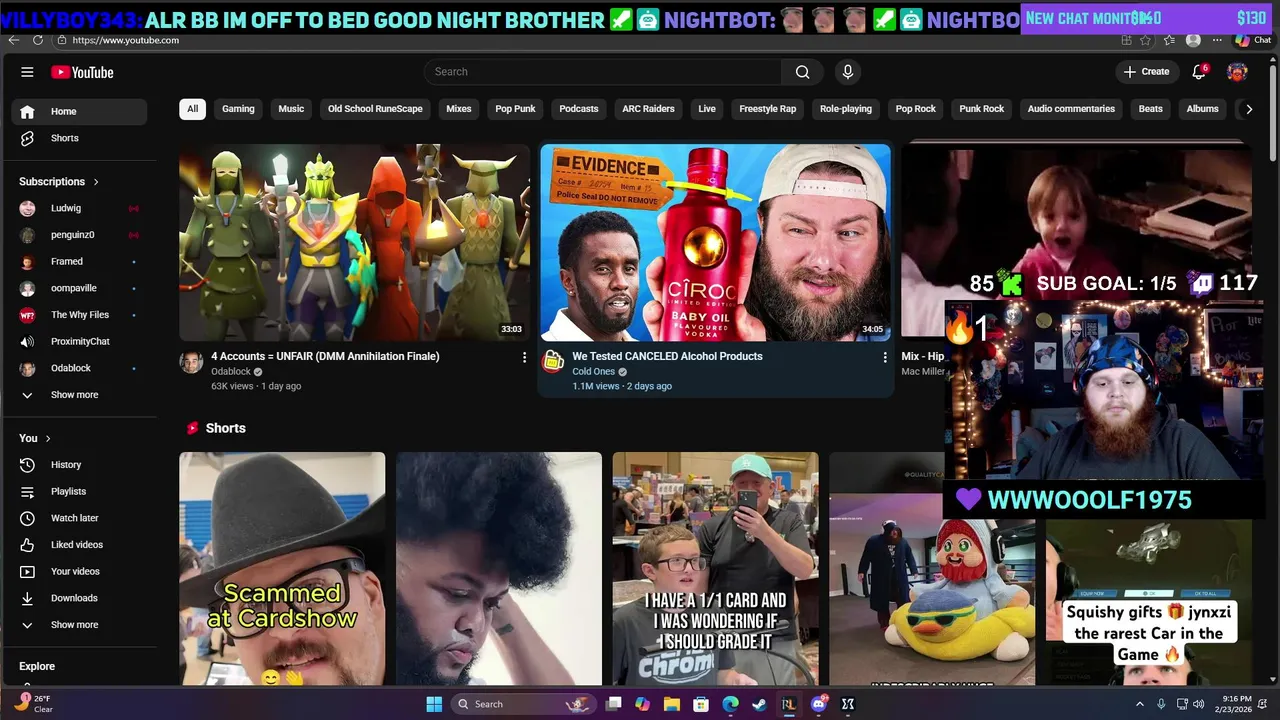This screenshot has width=1280, height=720.
Task: Open the 1/1 card grading short
Action: click(715, 568)
